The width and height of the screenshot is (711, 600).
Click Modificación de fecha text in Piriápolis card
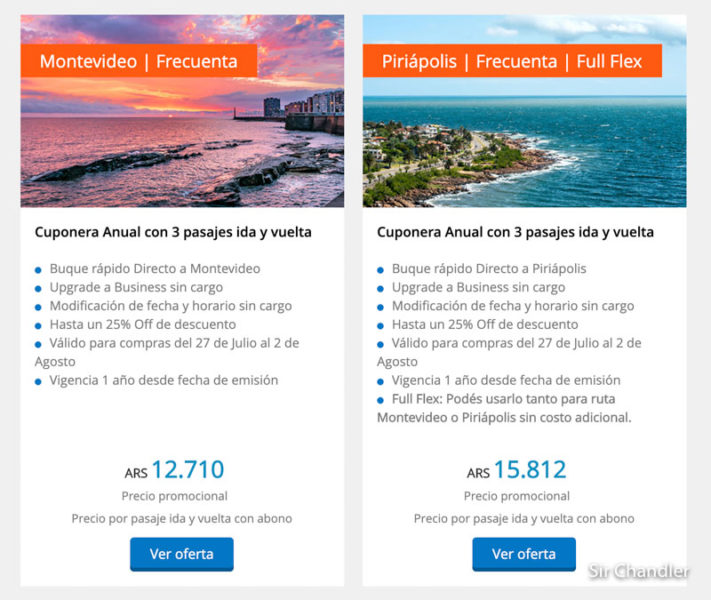[x=513, y=306]
